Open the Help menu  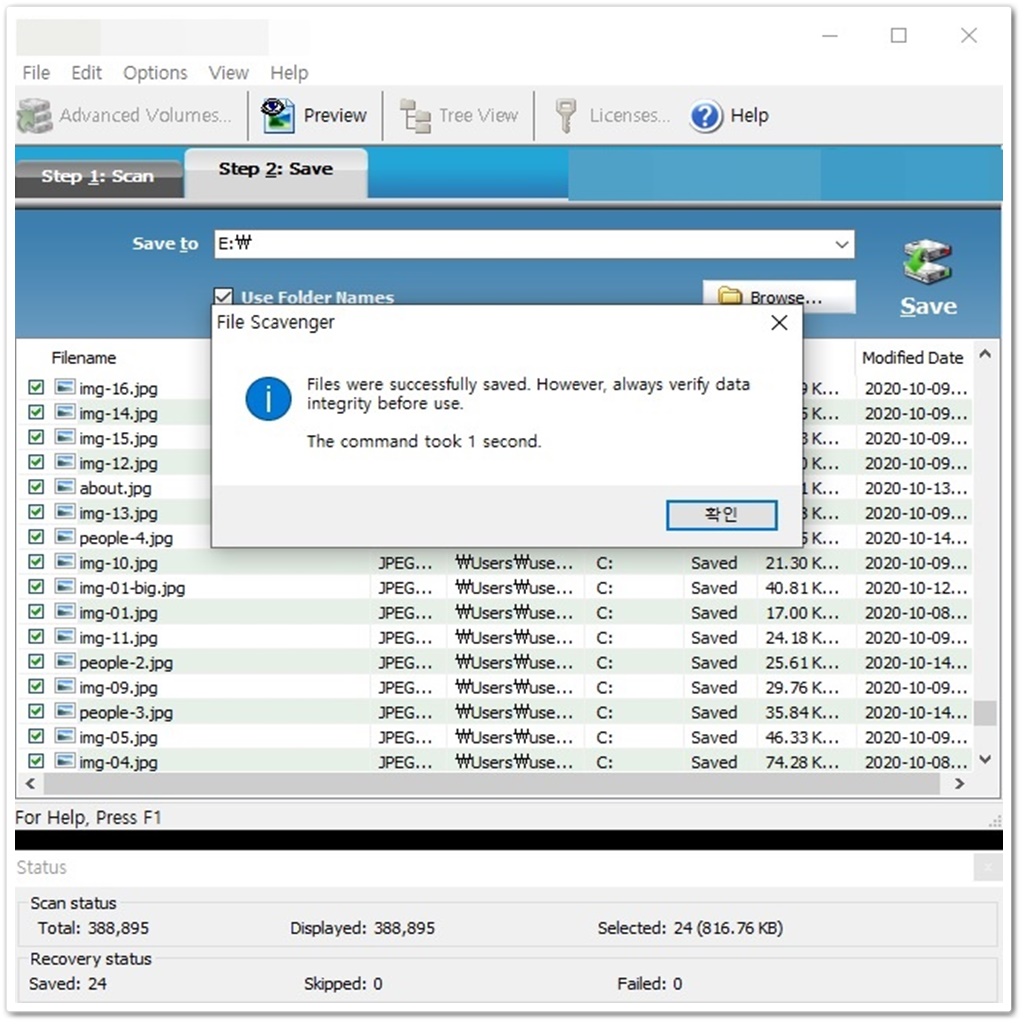click(289, 72)
